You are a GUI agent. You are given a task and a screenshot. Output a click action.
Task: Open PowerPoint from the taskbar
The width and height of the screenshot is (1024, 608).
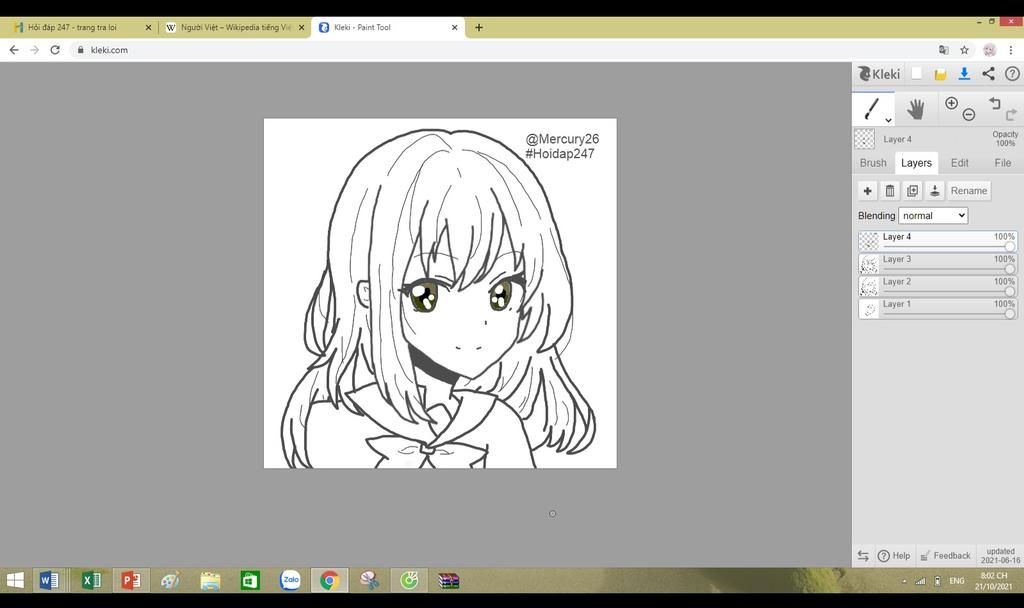coord(131,580)
